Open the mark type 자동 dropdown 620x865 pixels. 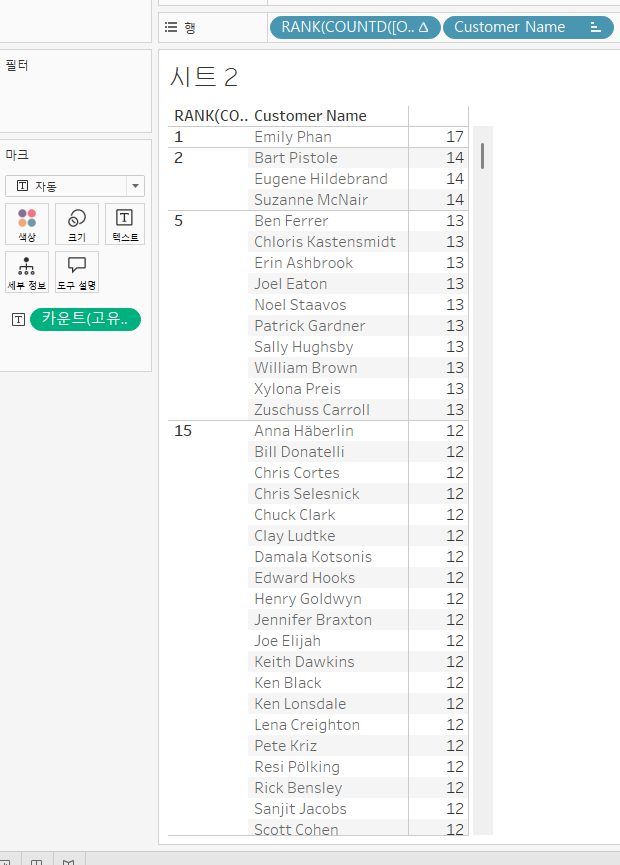coord(75,186)
